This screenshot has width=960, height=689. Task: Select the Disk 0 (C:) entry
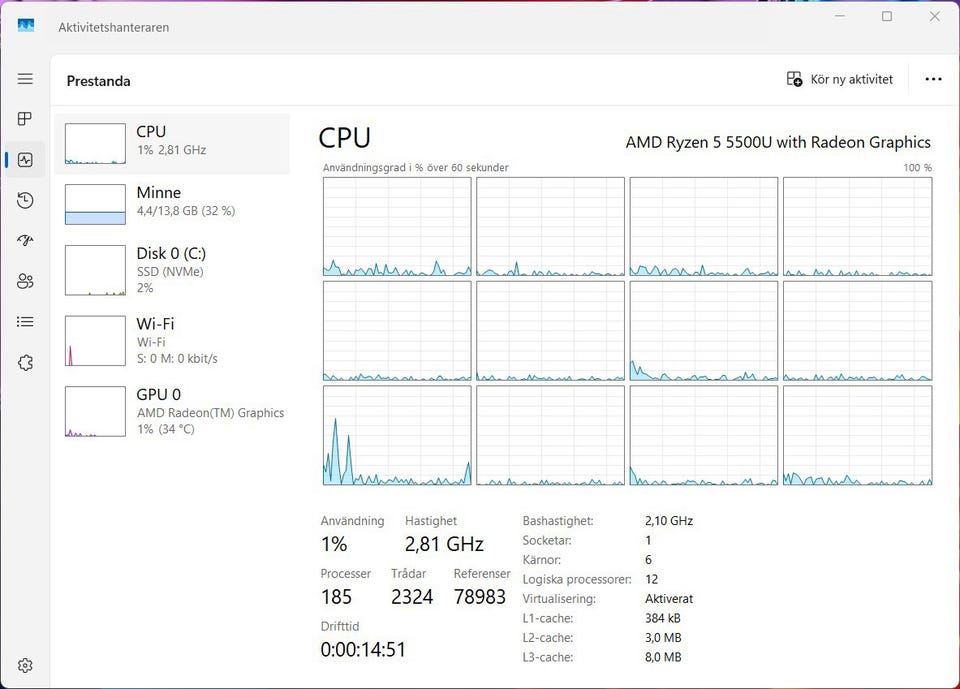pyautogui.click(x=172, y=269)
